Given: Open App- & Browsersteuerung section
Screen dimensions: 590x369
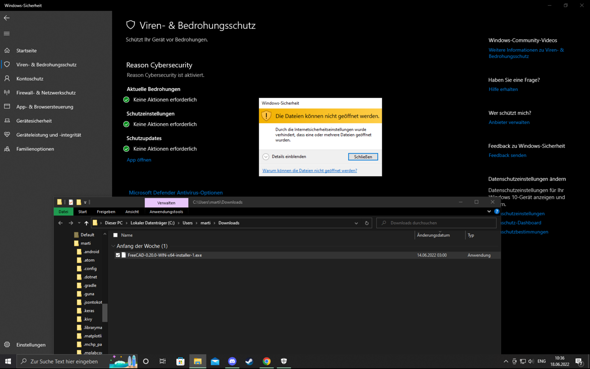Looking at the screenshot, I should (x=44, y=107).
